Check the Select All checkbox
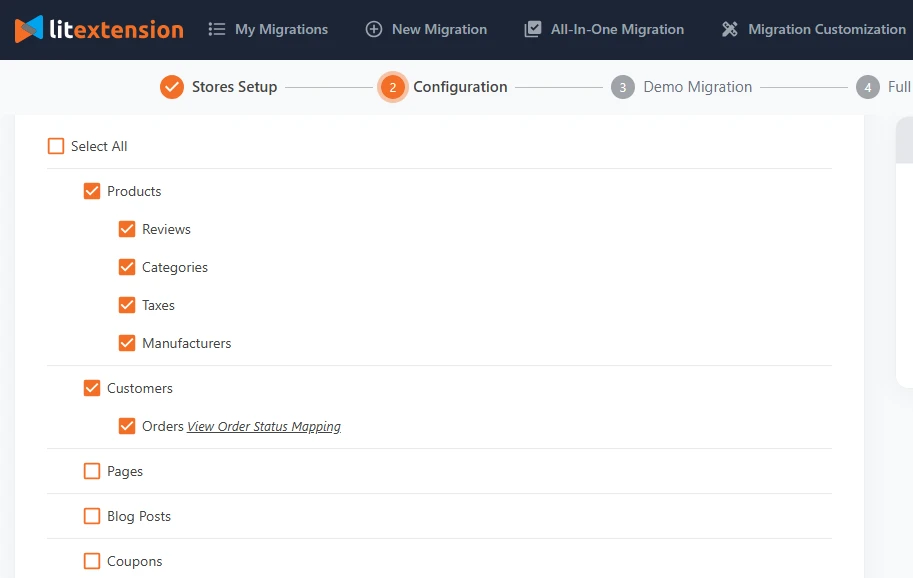The width and height of the screenshot is (913, 578). [x=56, y=146]
